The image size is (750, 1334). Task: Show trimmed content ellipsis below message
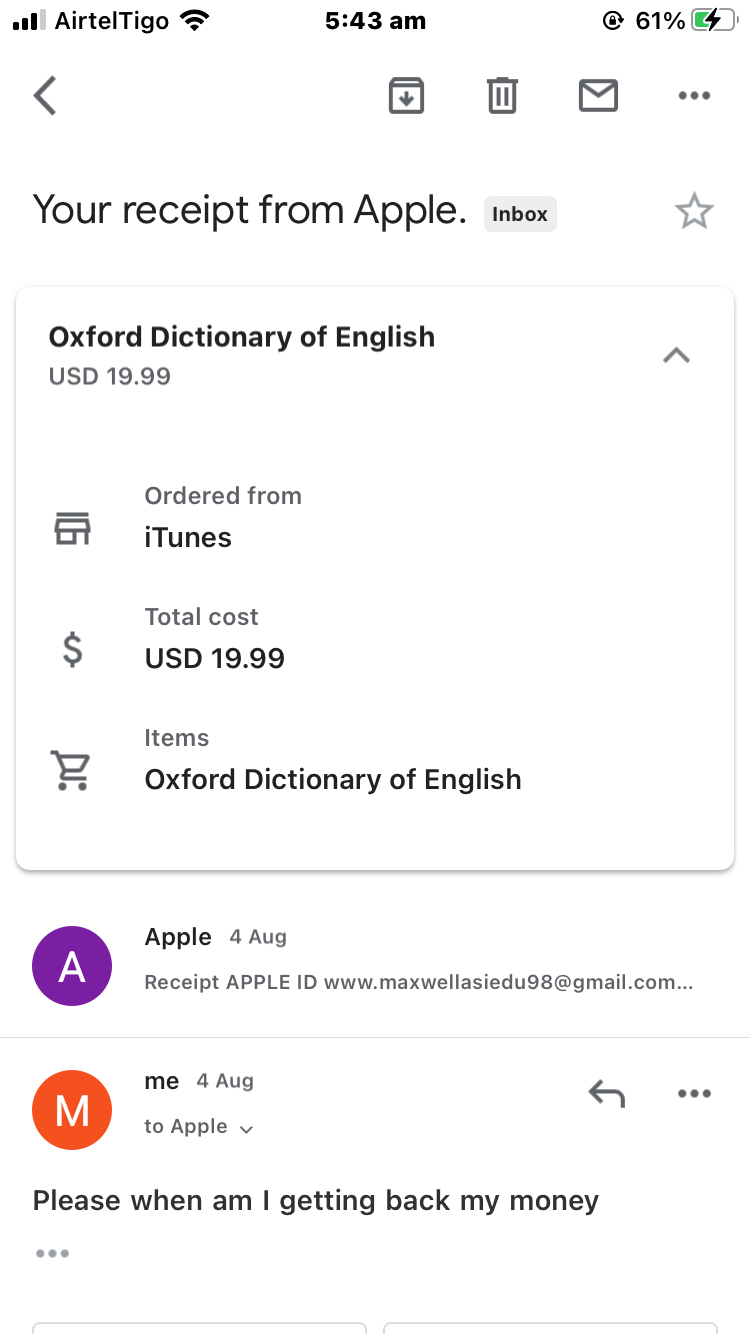[x=52, y=1253]
